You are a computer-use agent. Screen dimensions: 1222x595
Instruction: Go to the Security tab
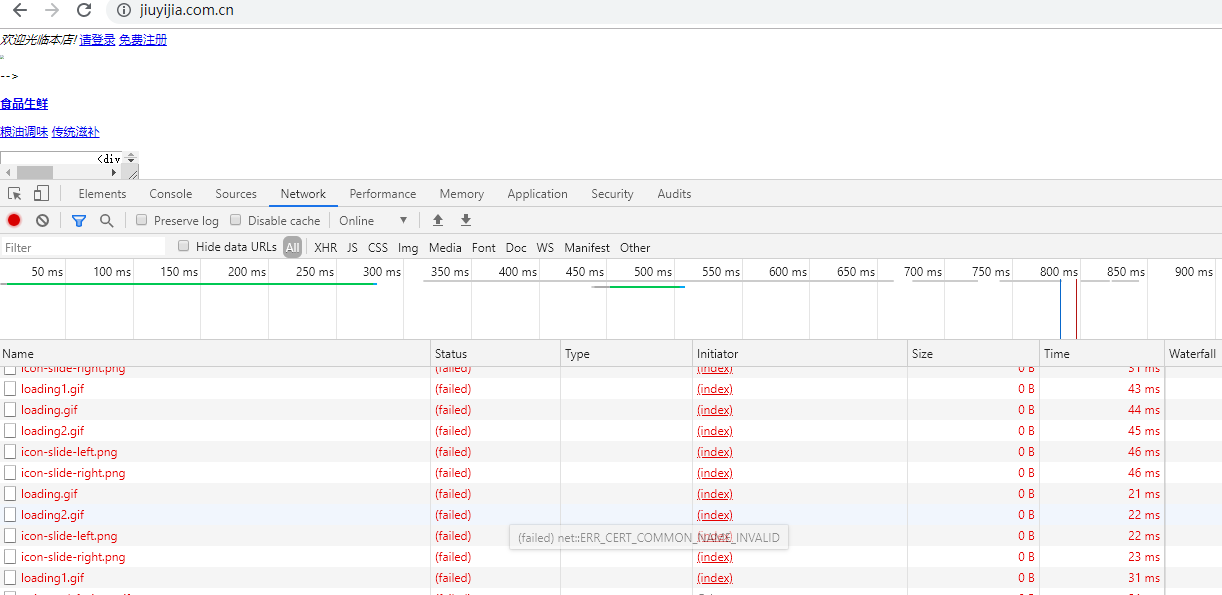pos(612,194)
